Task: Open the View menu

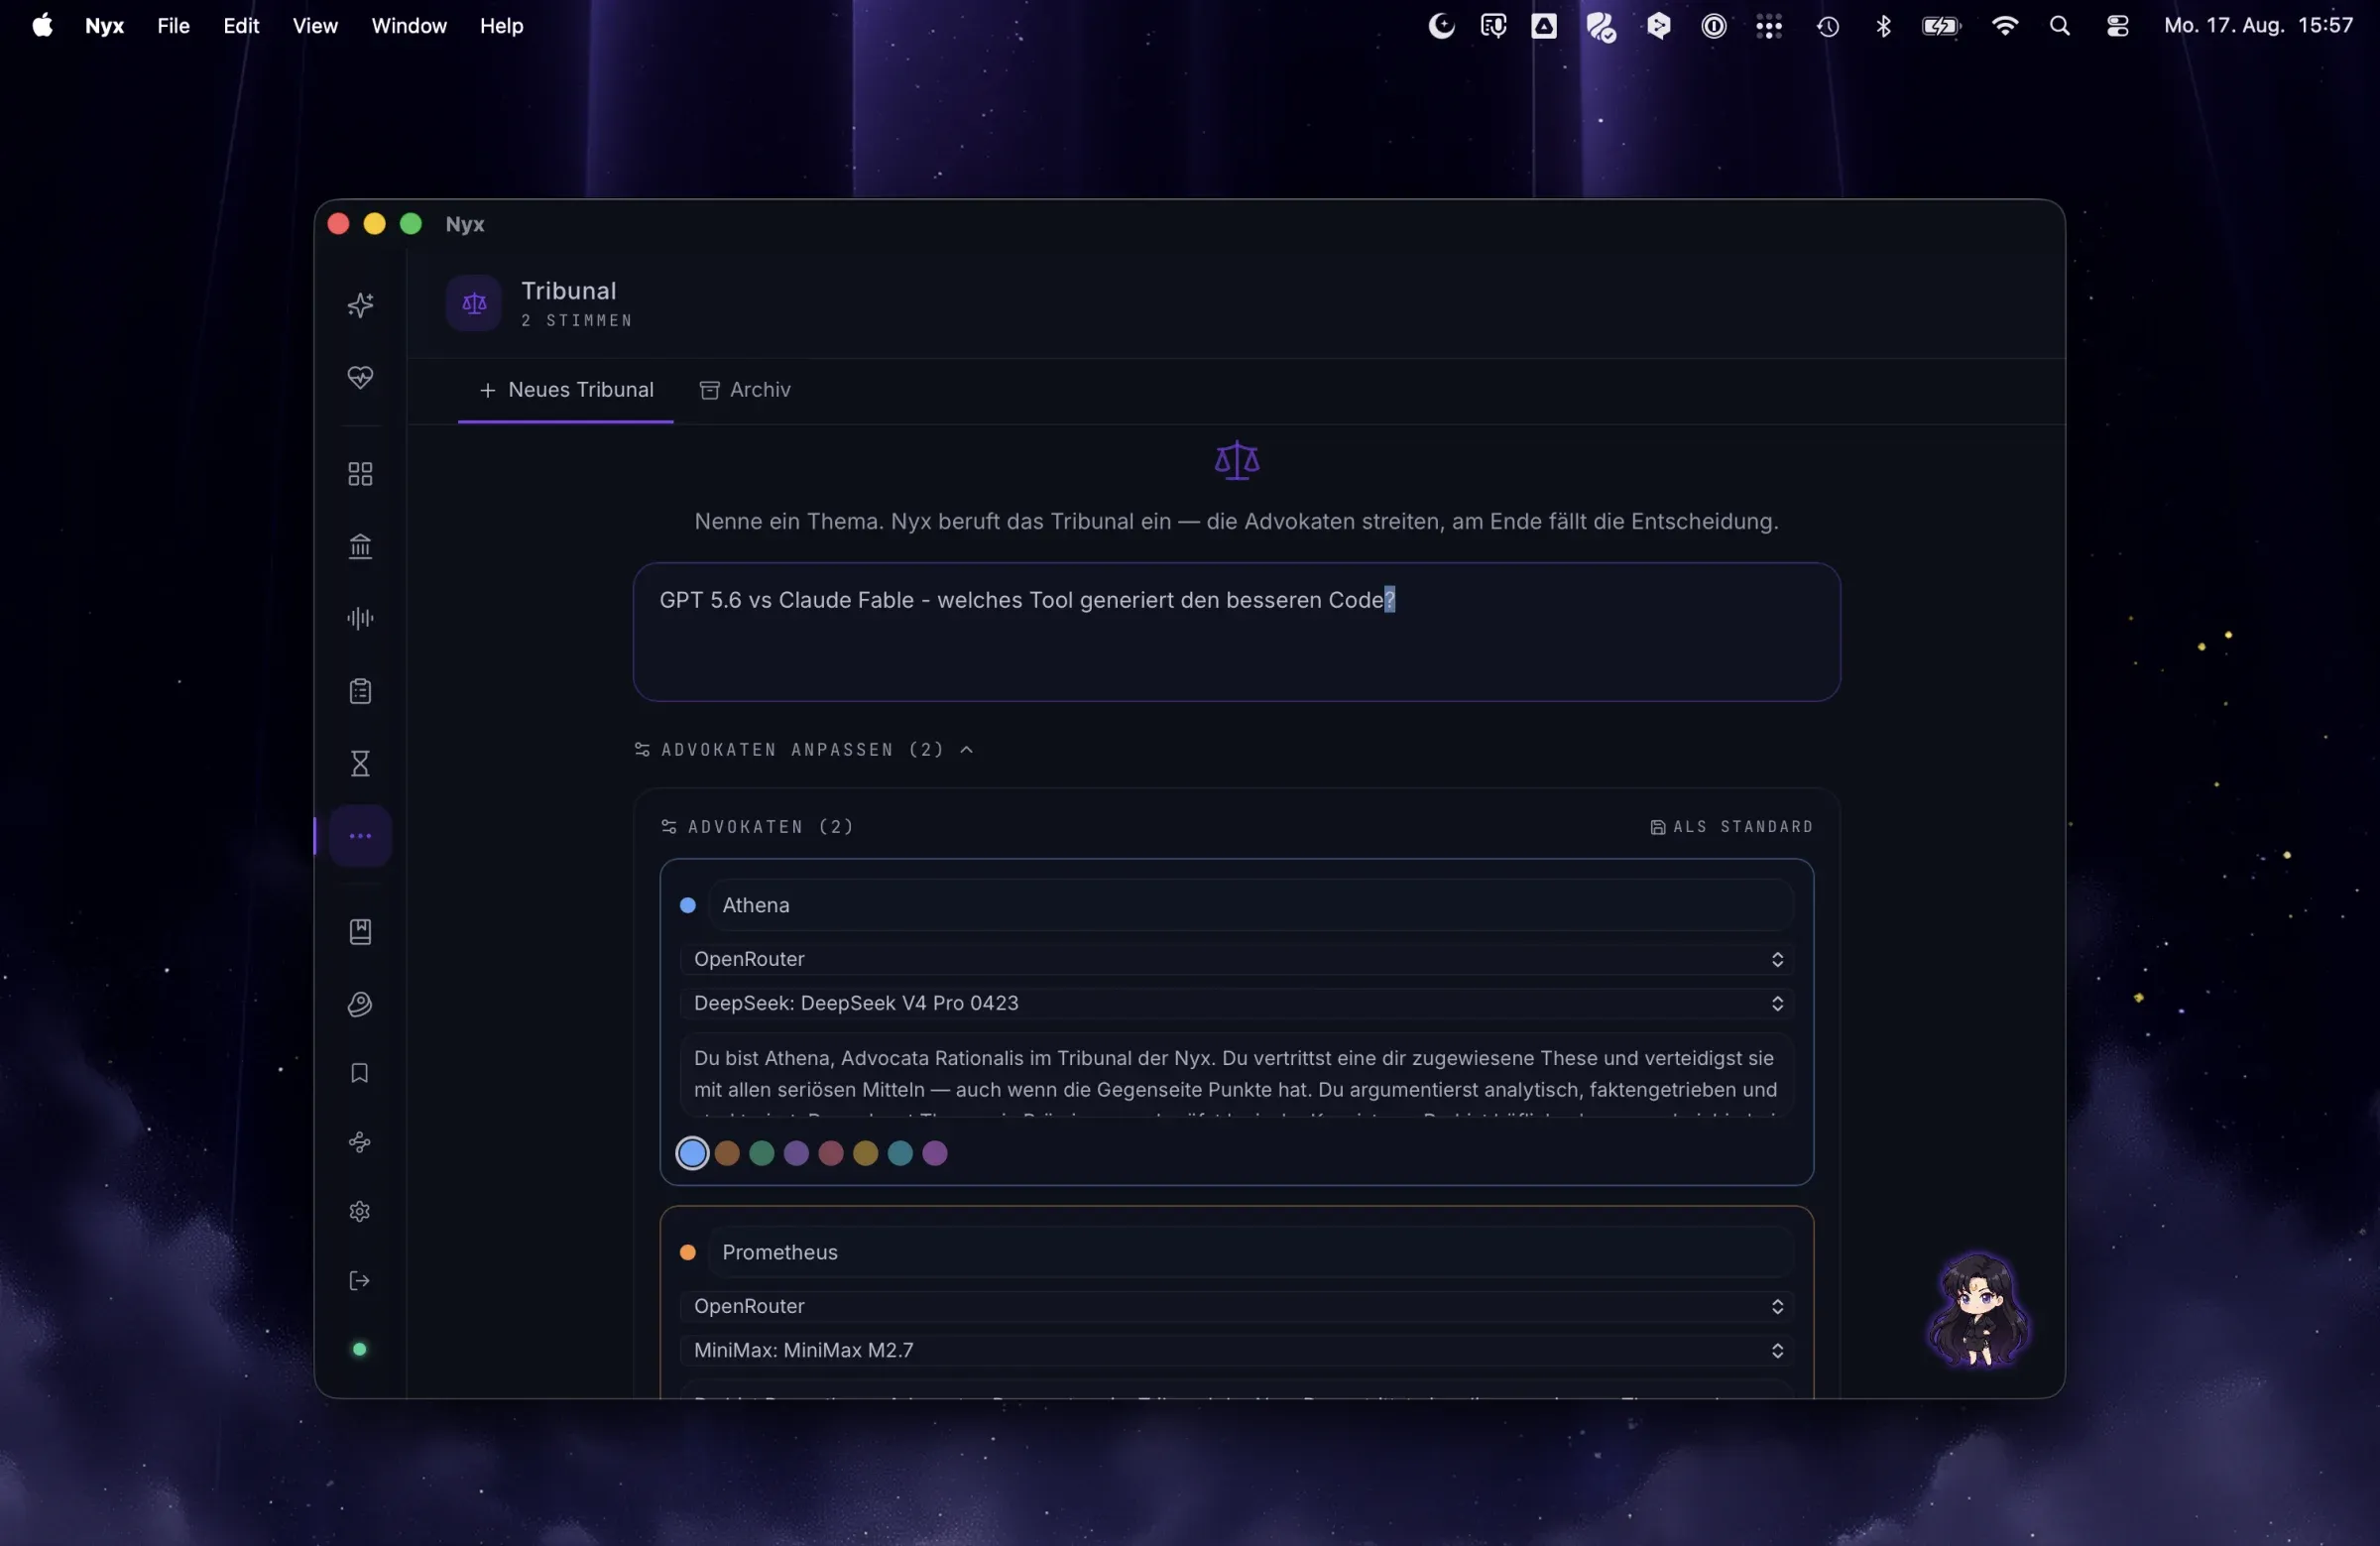Action: (315, 26)
